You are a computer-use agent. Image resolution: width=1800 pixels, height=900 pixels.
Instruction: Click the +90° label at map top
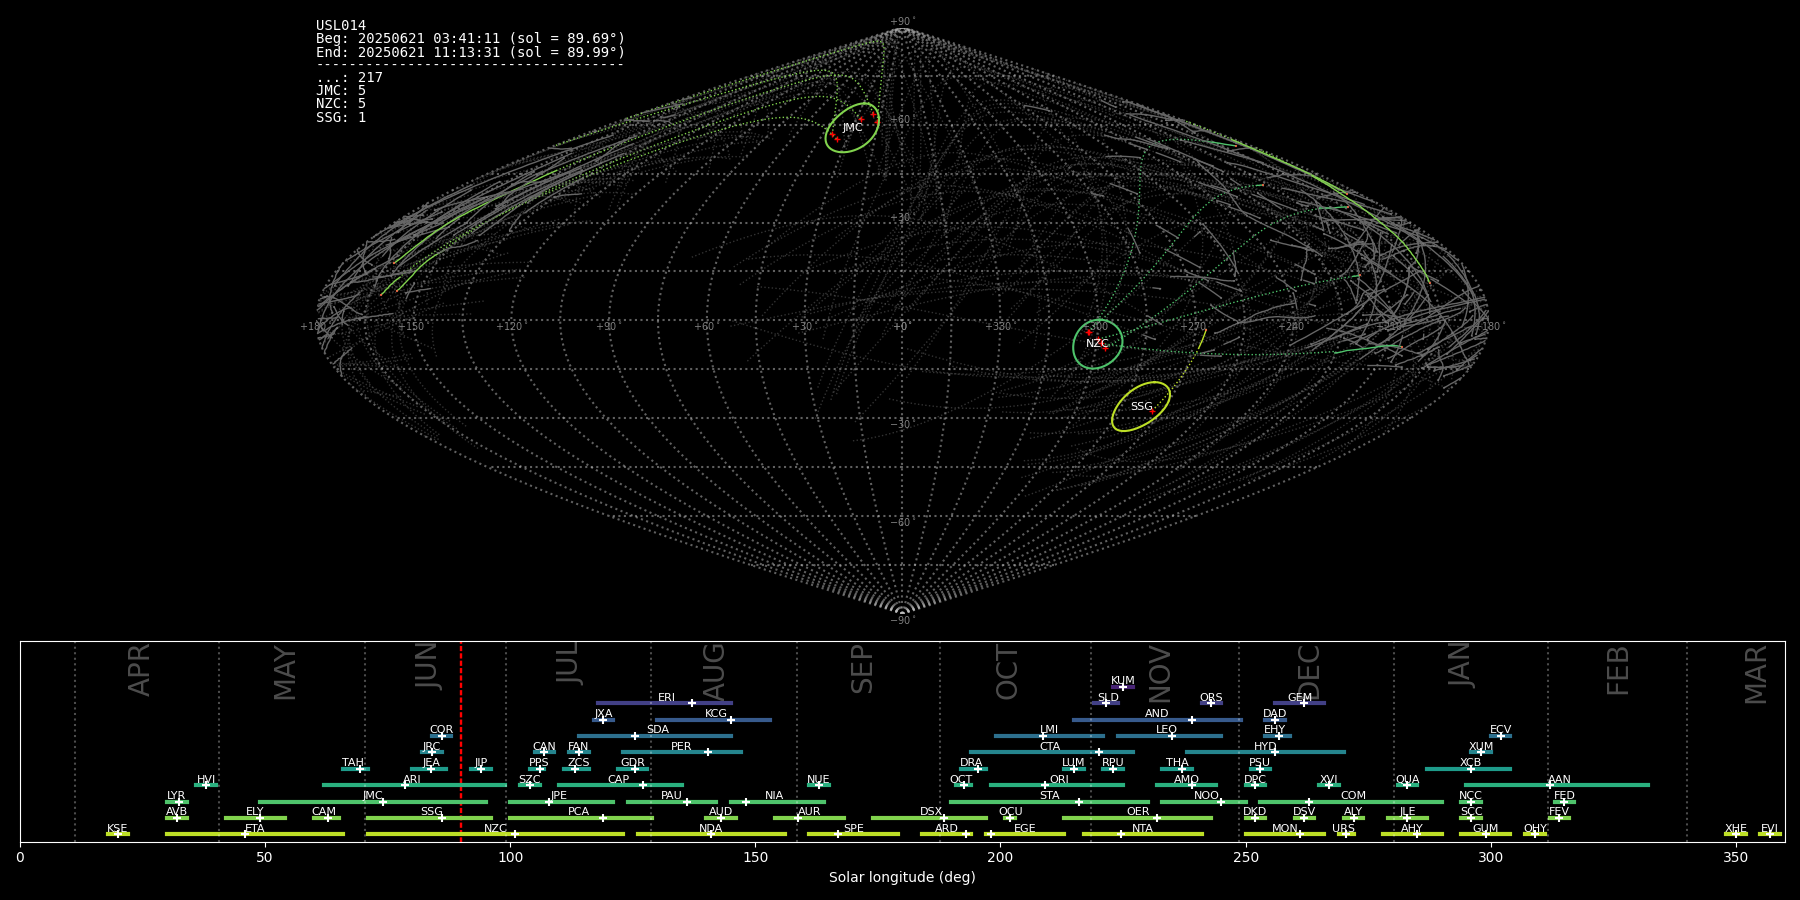[x=902, y=22]
